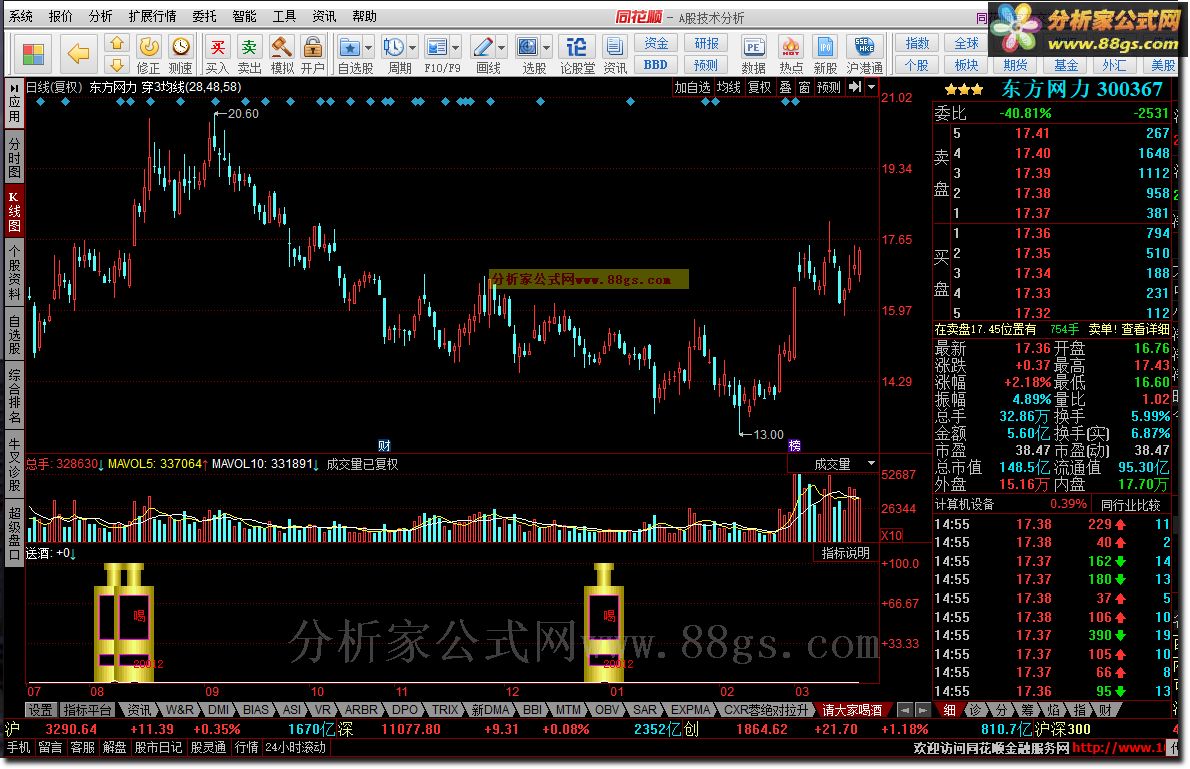Open 超级盘口 sidebar panel
This screenshot has height=769, width=1190.
click(14, 534)
